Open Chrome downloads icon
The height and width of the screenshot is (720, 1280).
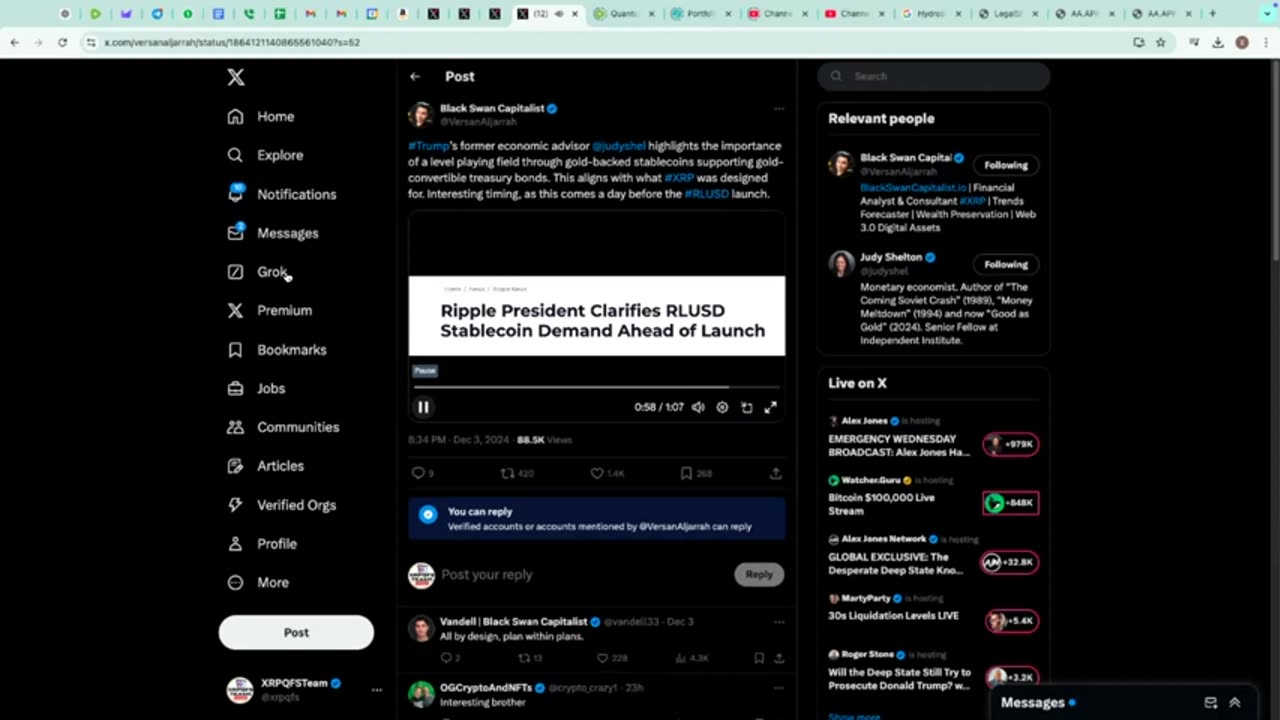[x=1218, y=43]
